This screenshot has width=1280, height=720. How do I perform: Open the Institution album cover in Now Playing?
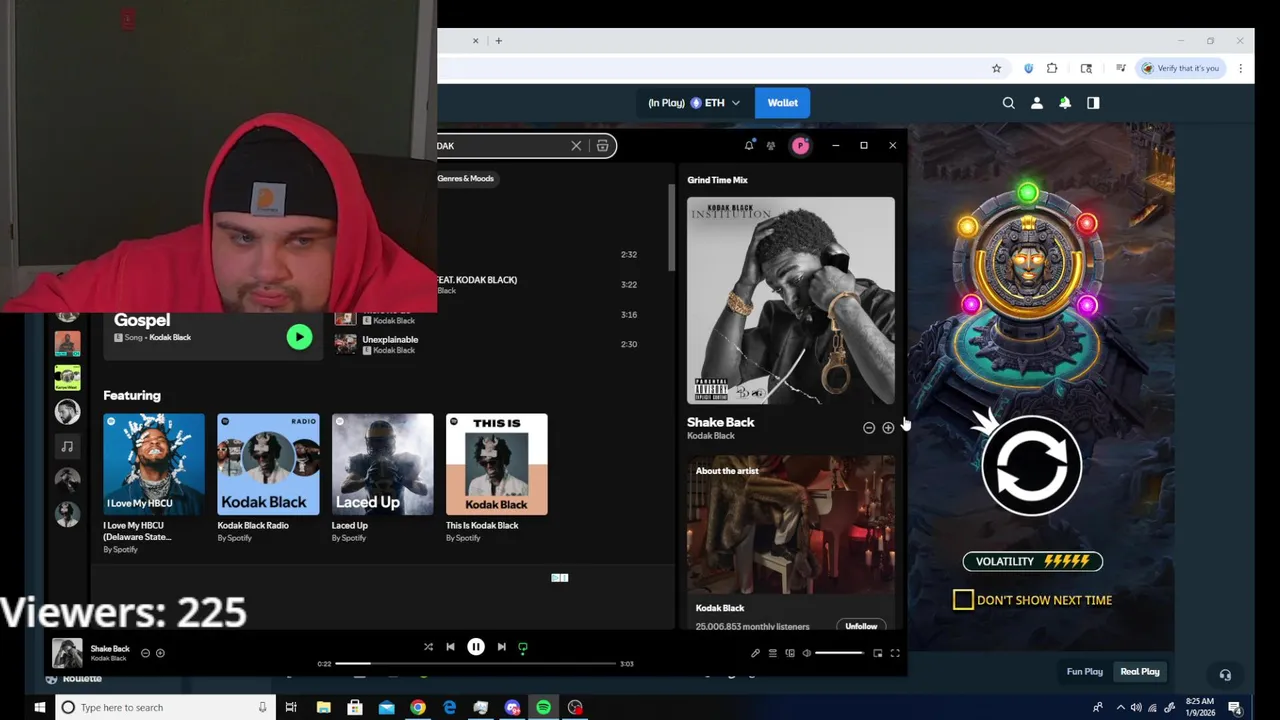pos(791,300)
